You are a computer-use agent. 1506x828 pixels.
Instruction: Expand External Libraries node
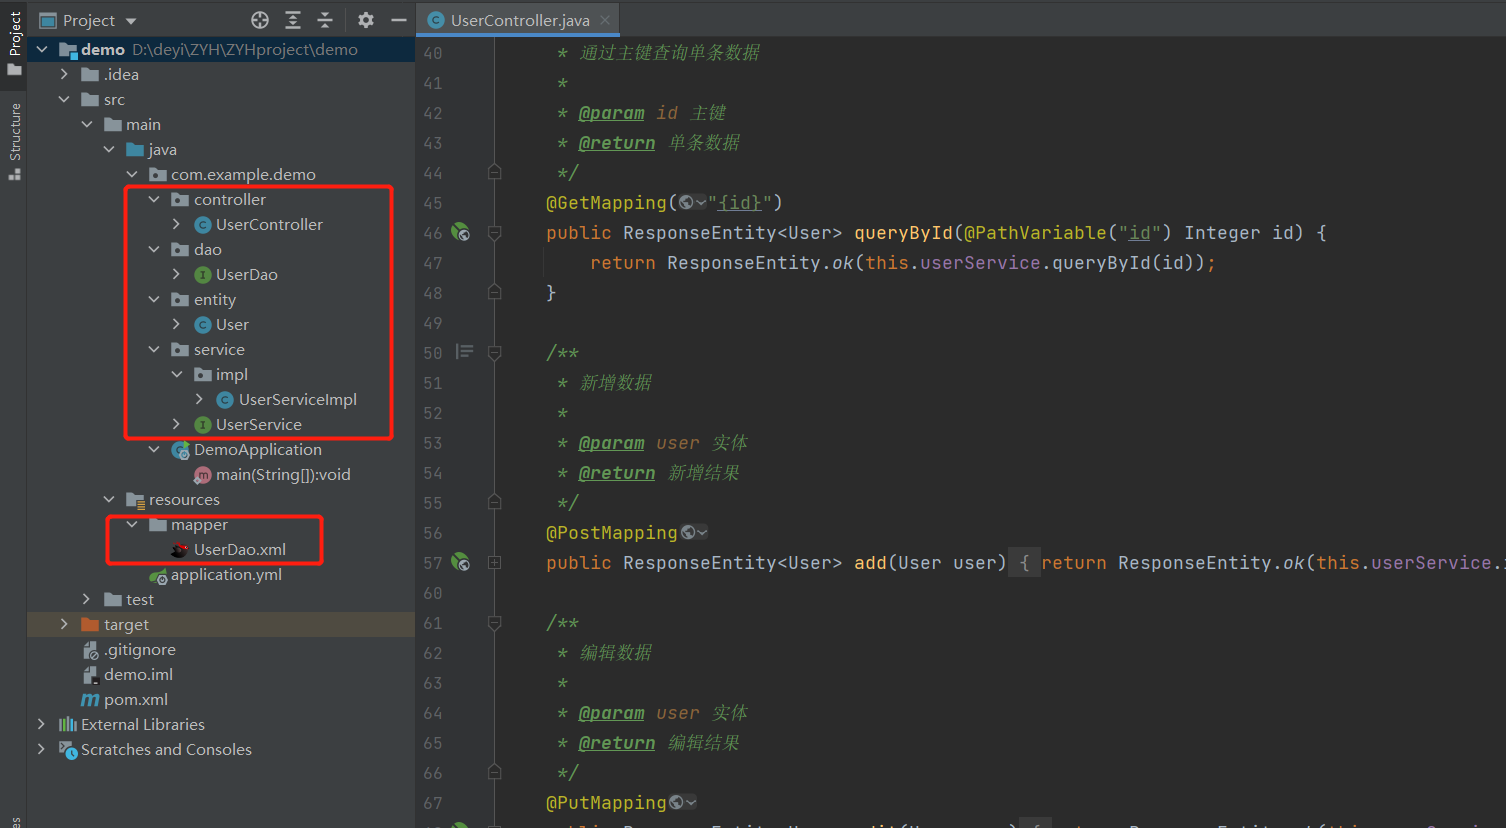(x=42, y=724)
